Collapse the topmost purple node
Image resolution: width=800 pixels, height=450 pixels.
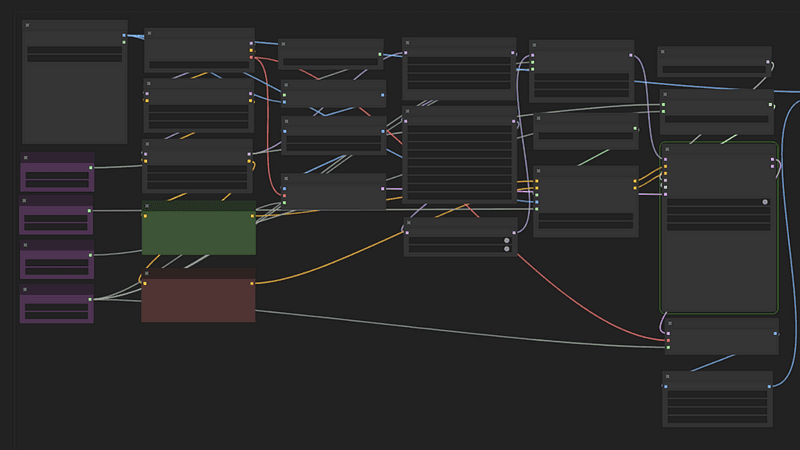(x=26, y=158)
